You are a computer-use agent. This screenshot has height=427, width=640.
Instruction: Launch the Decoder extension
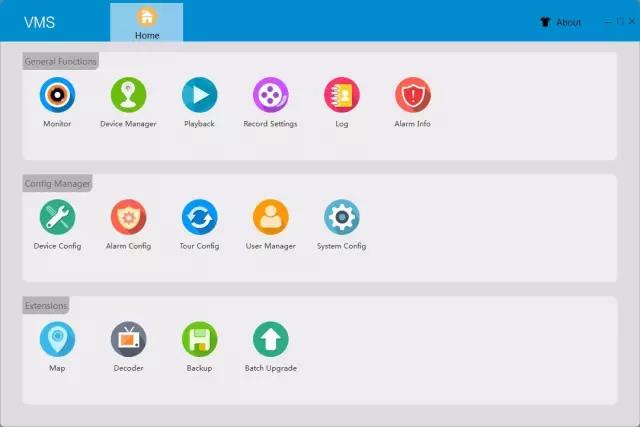tap(128, 339)
